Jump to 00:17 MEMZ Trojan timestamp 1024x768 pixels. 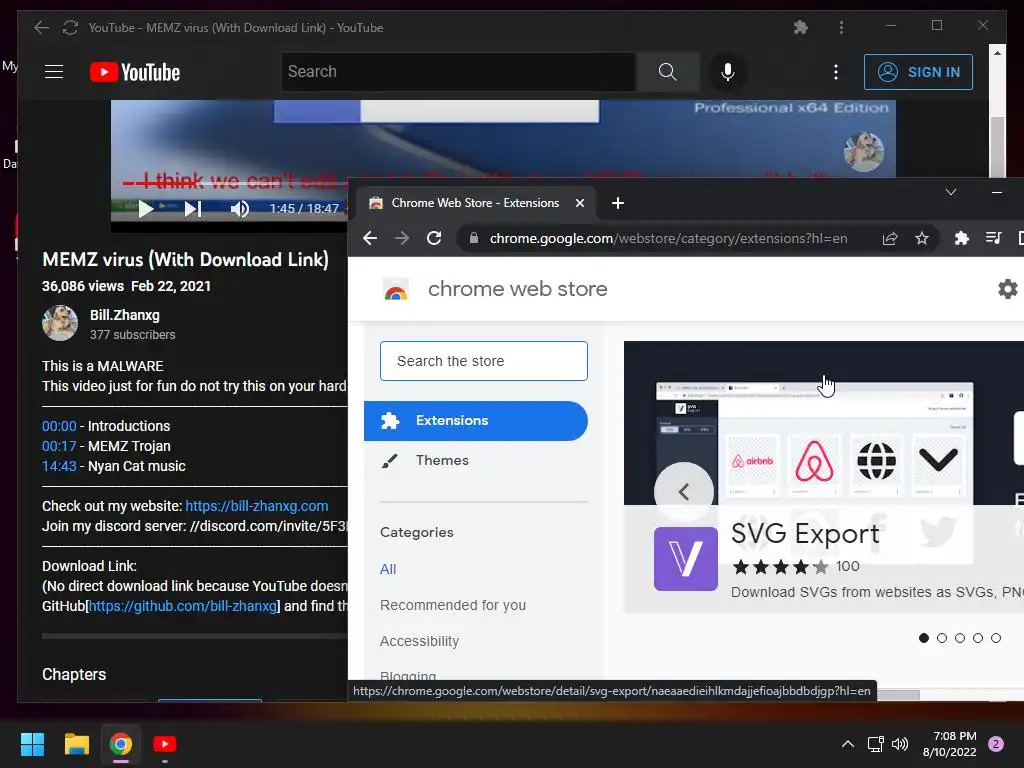tap(59, 446)
